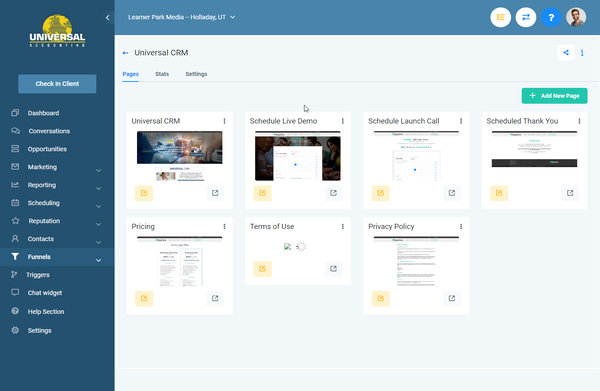Image resolution: width=600 pixels, height=391 pixels.
Task: Open the Schedule Launch Call options menu
Action: 461,121
